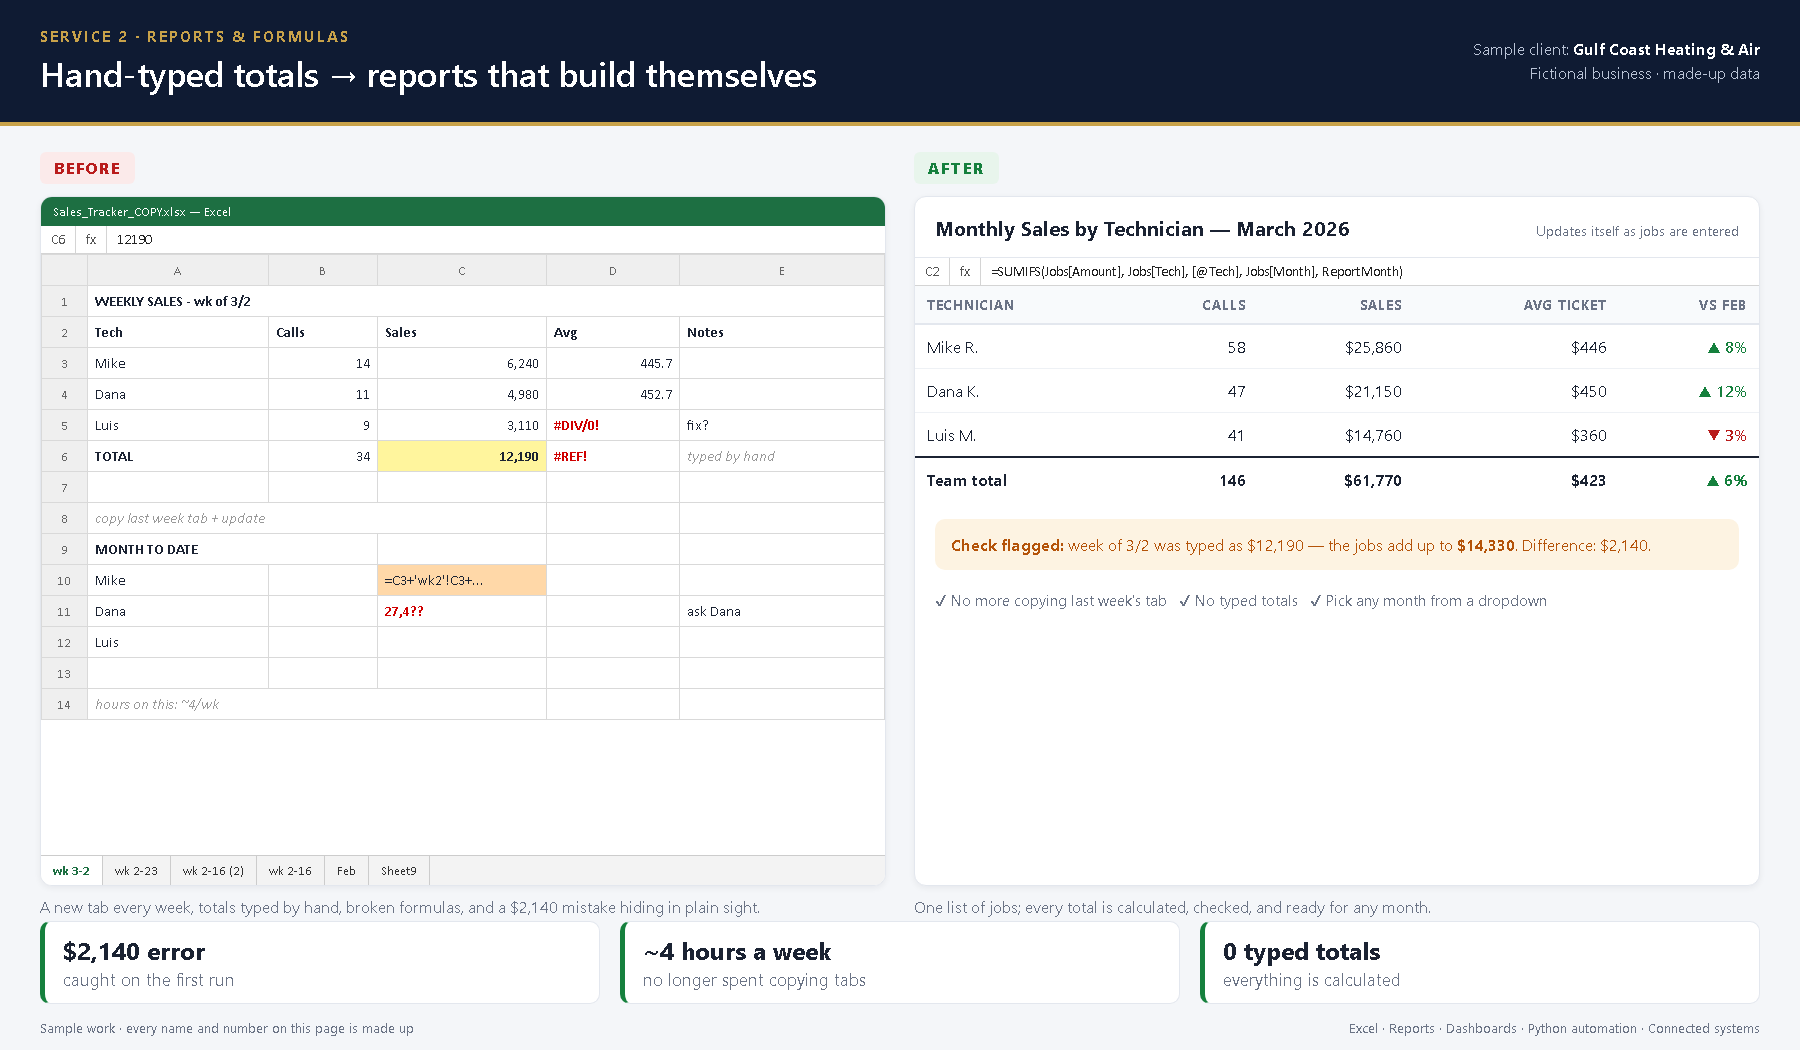Select the C6 name box
1800x1050 pixels.
[58, 240]
